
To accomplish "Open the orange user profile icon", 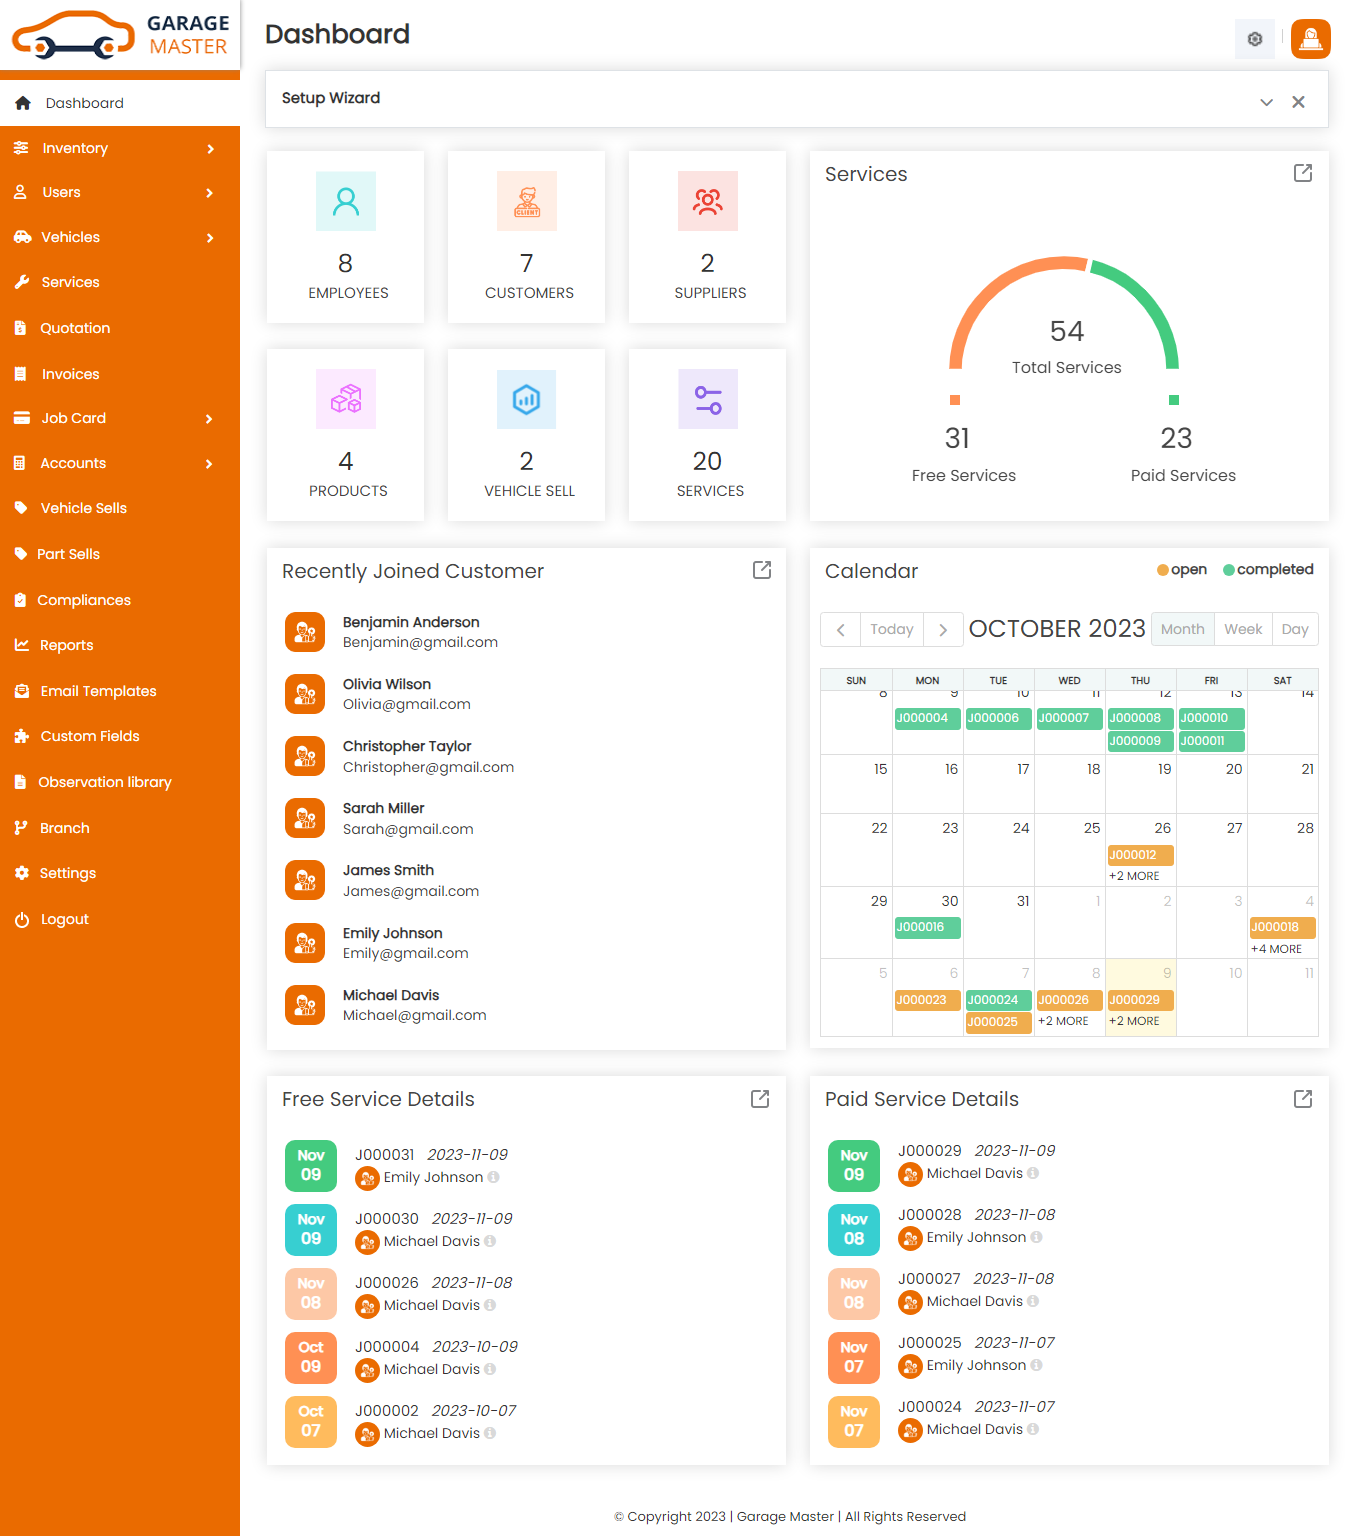I will tap(1310, 39).
